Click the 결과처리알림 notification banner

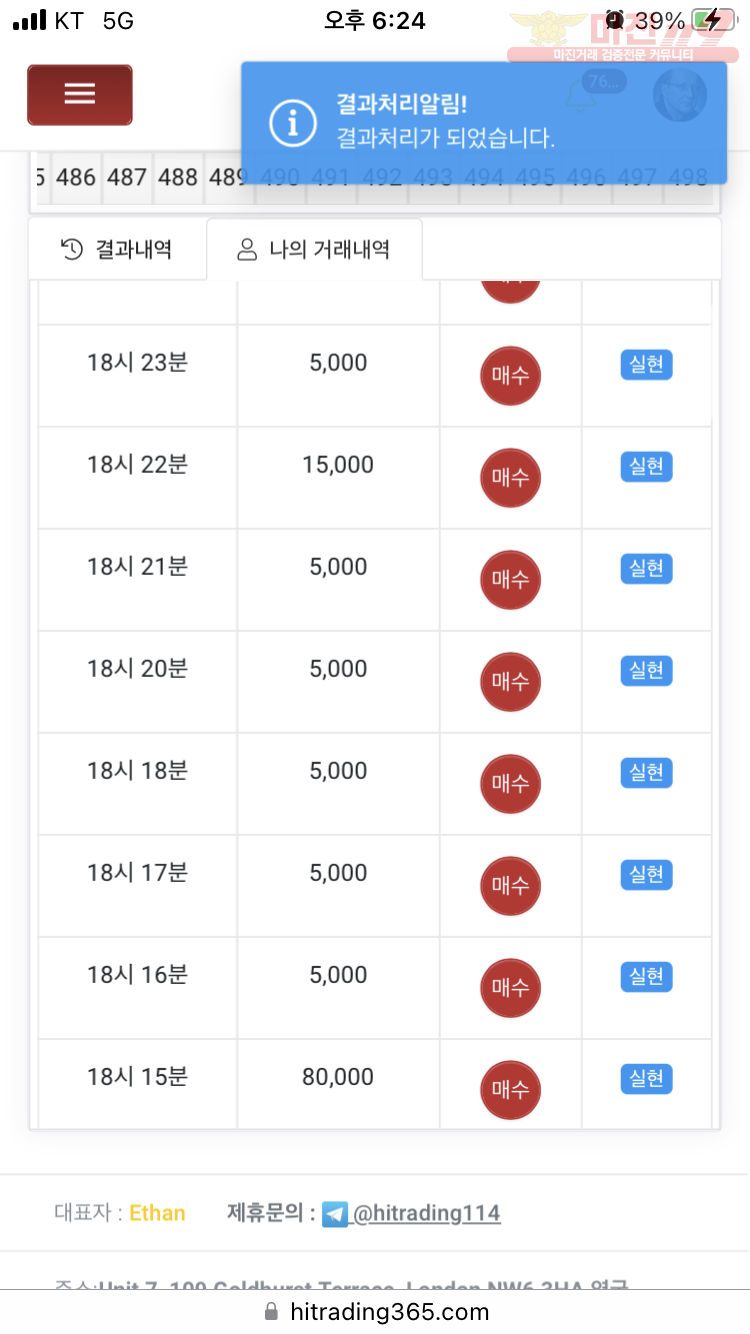point(484,123)
